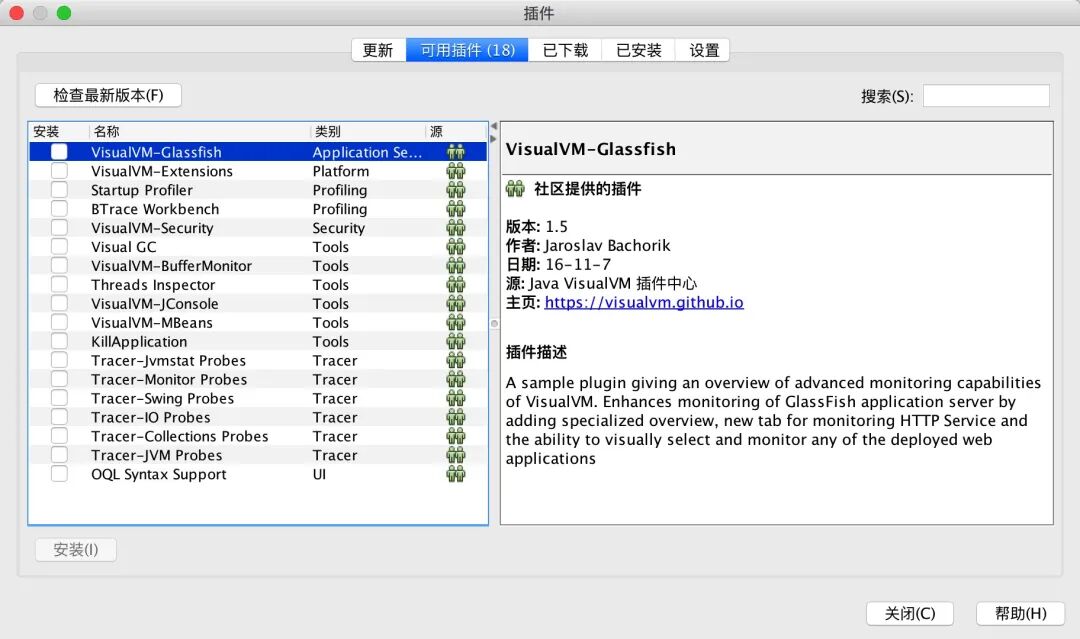Click the community icon beside 社区提供的插件
This screenshot has height=639, width=1080.
515,189
